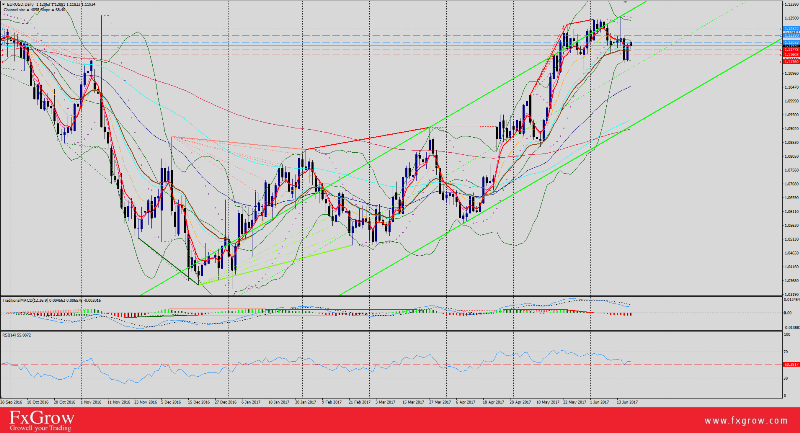Click the Channel indicator label under the chart title
The image size is (800, 433).
click(38, 11)
